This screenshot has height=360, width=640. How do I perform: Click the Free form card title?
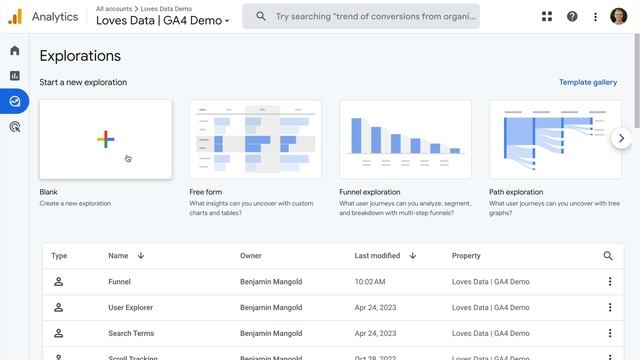[206, 192]
